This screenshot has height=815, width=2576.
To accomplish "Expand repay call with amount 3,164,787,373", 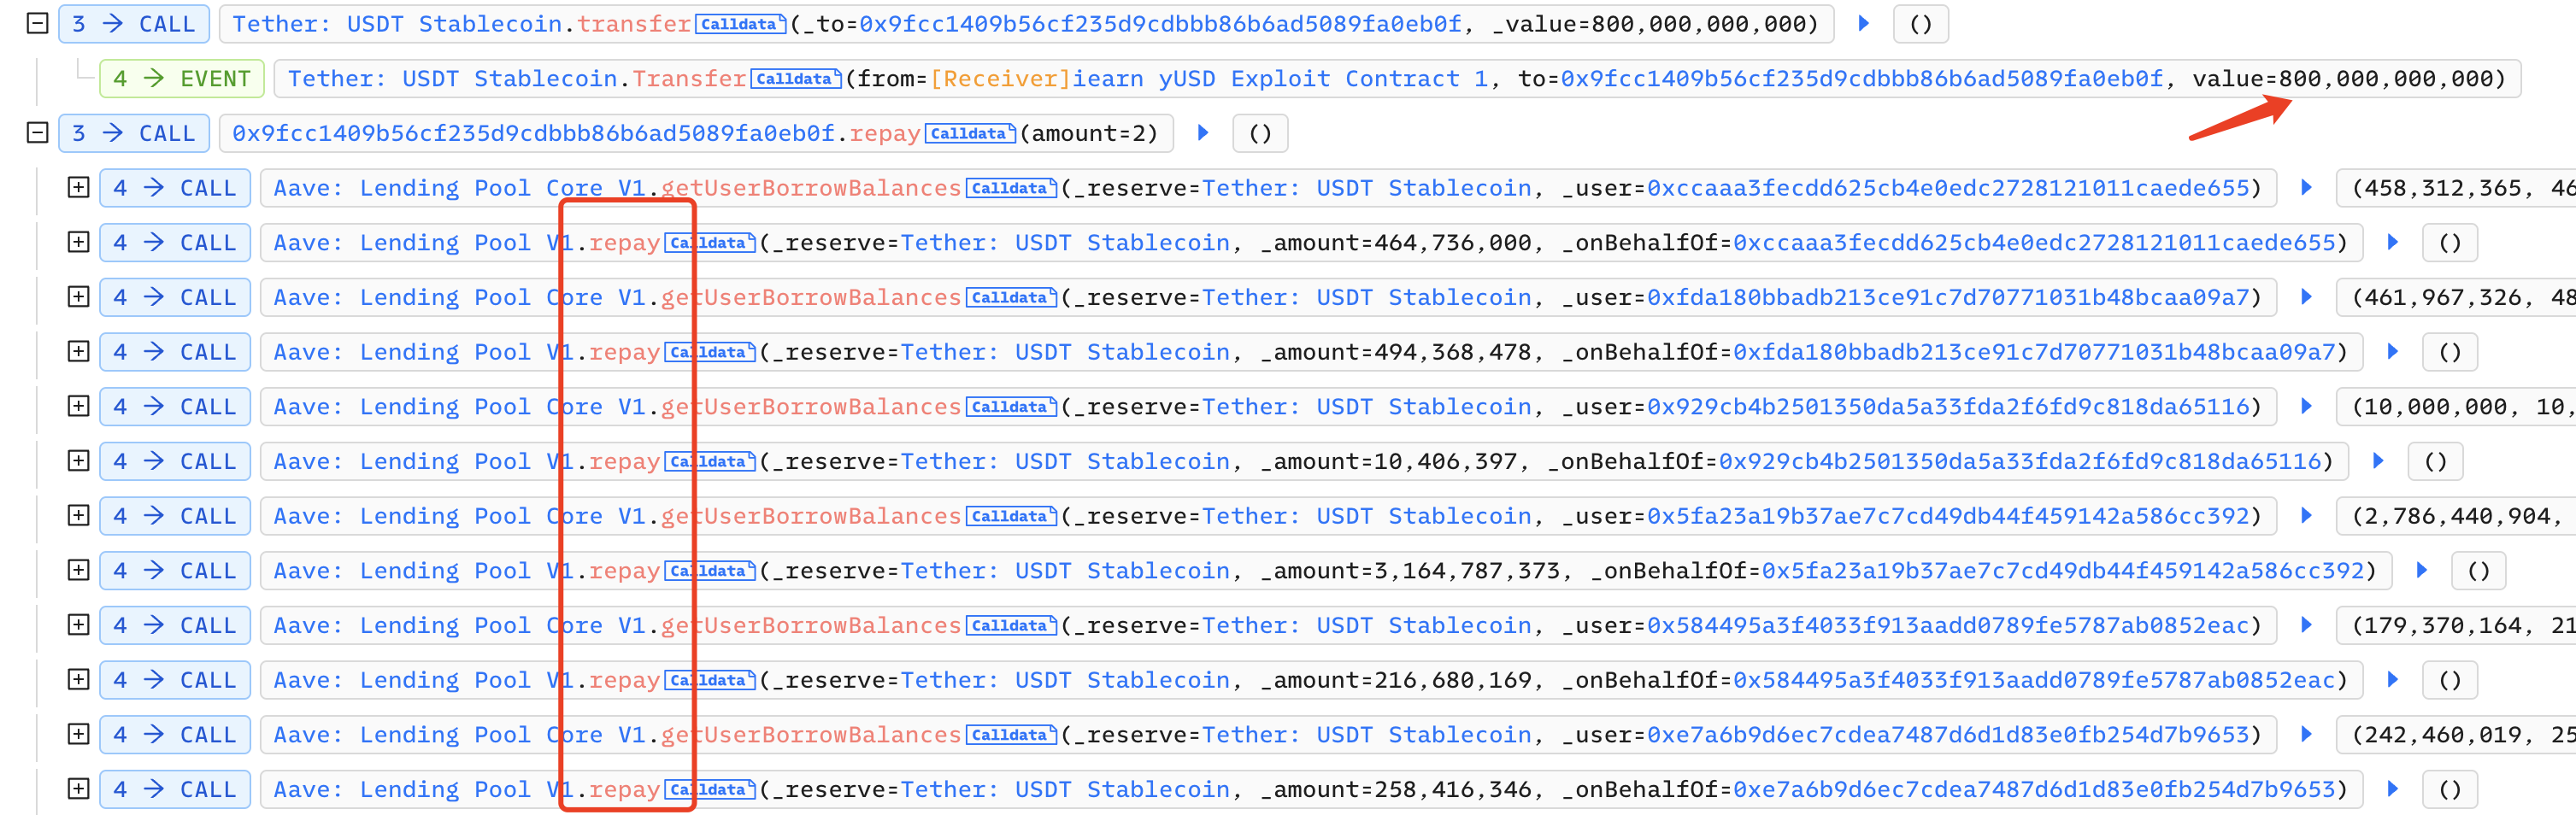I will [x=78, y=570].
